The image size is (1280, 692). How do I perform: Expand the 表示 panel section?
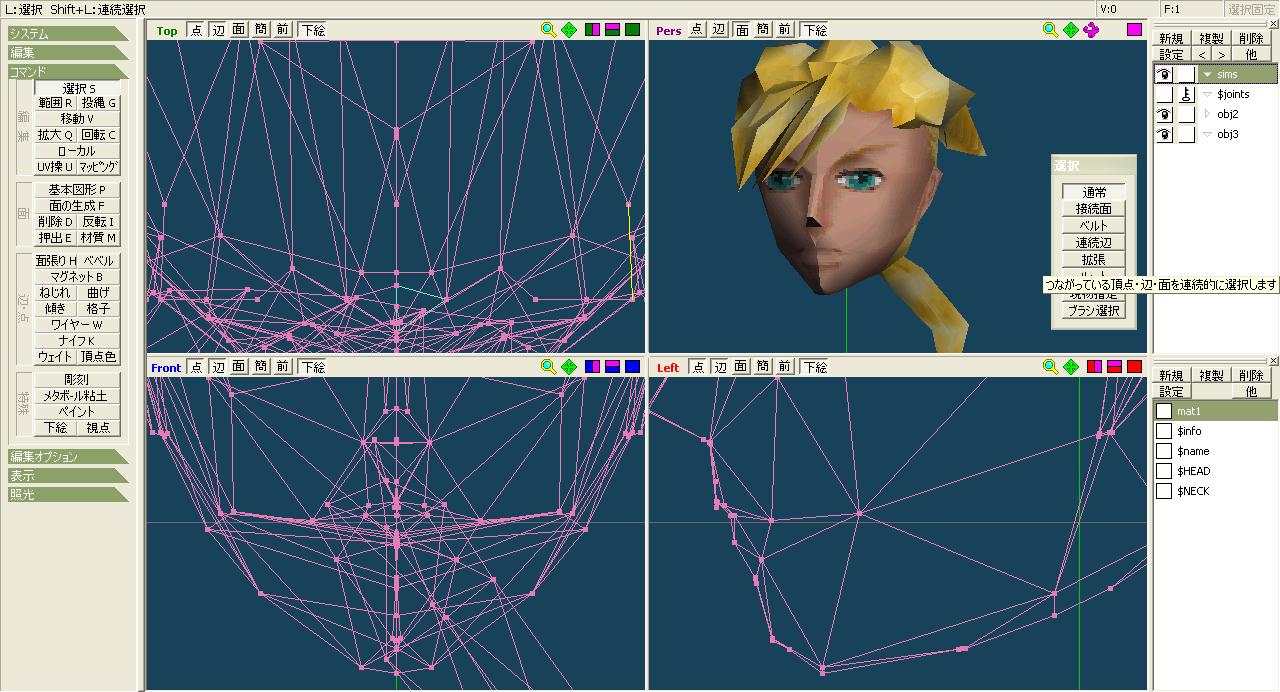point(68,476)
